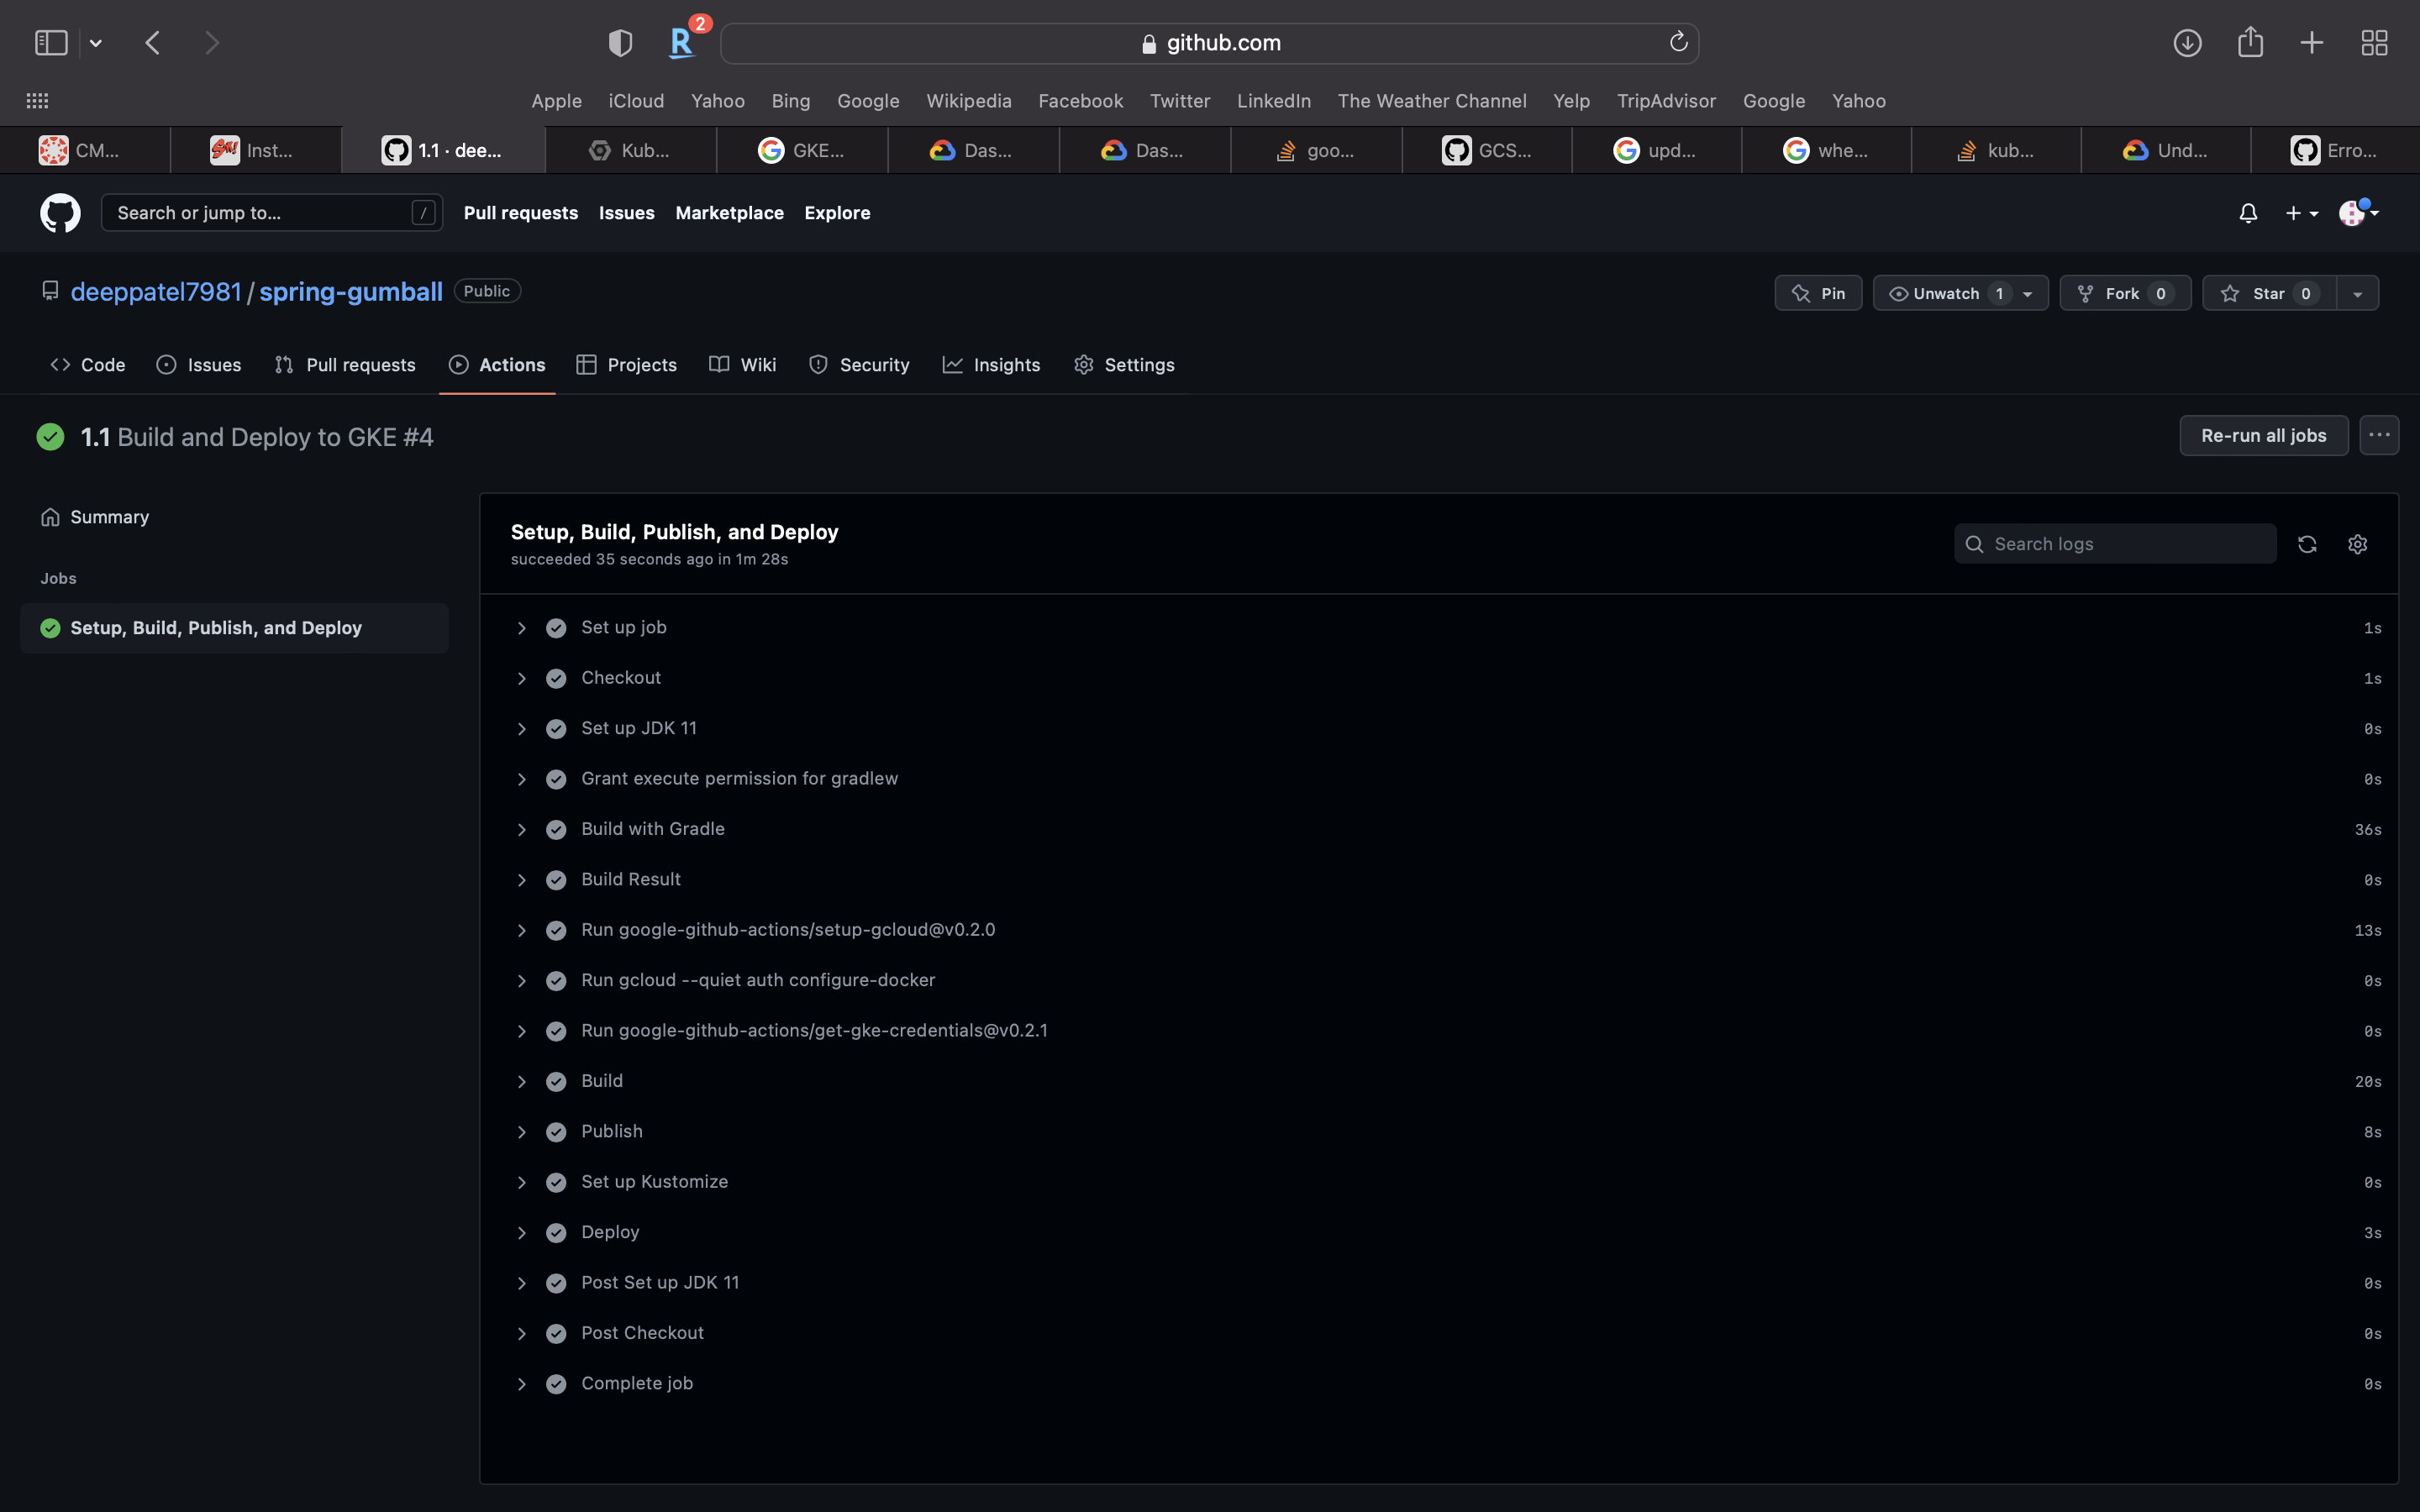Open the Unwatch dropdown
Screen dimensions: 2420x1512
tap(2027, 293)
